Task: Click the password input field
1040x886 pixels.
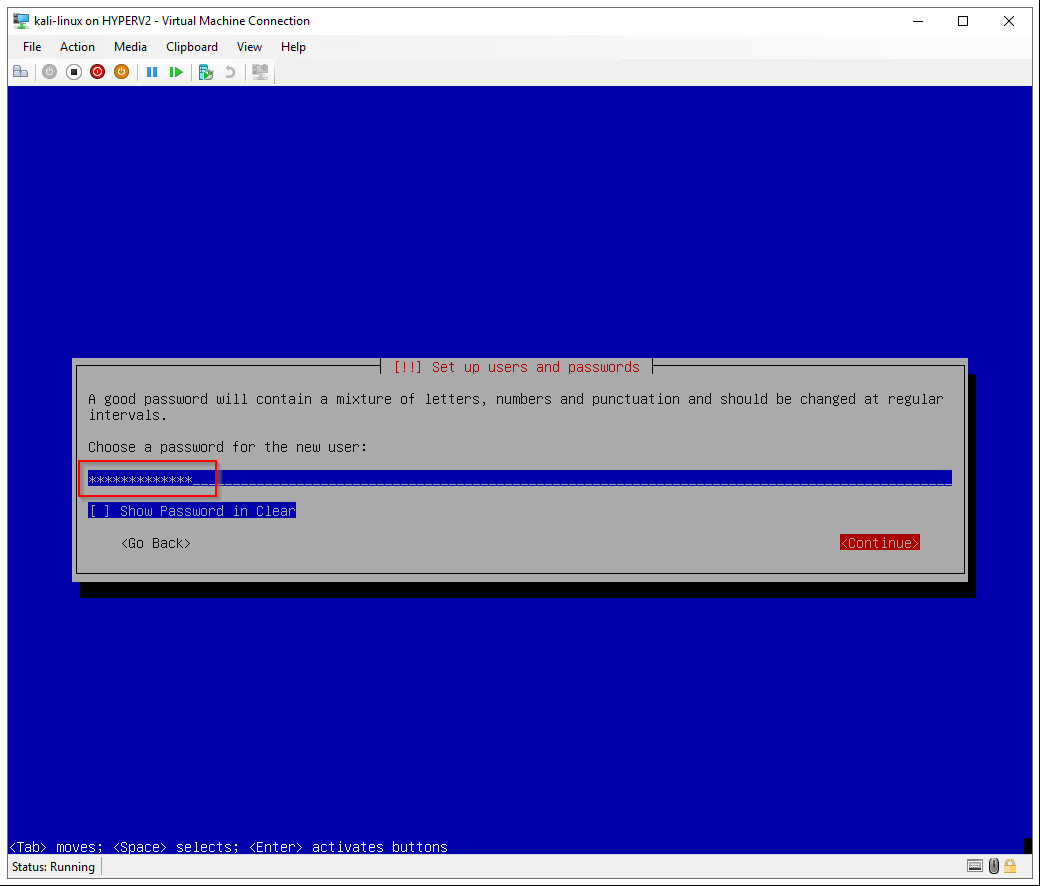Action: click(520, 479)
